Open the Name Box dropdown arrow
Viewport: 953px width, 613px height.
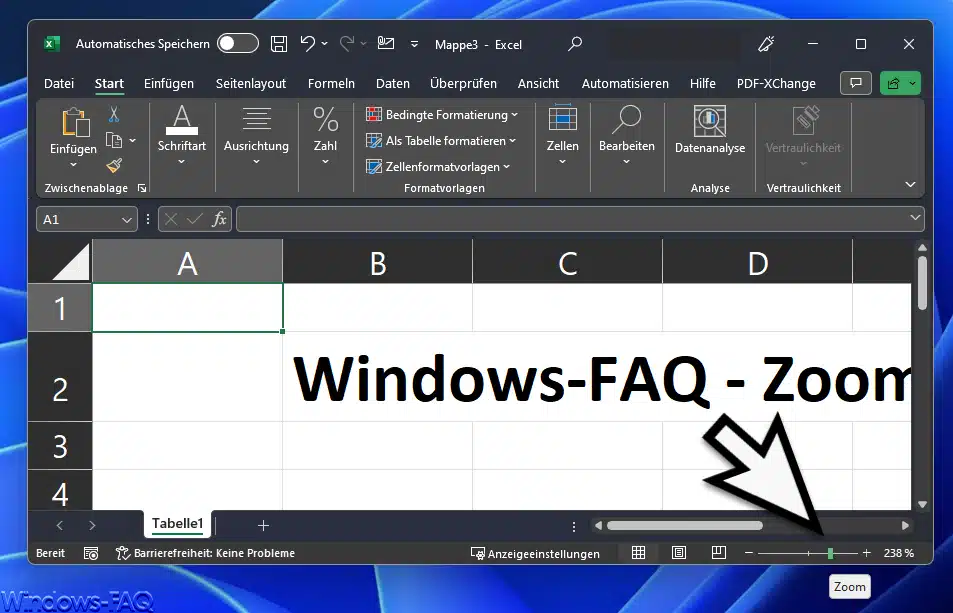pos(126,219)
